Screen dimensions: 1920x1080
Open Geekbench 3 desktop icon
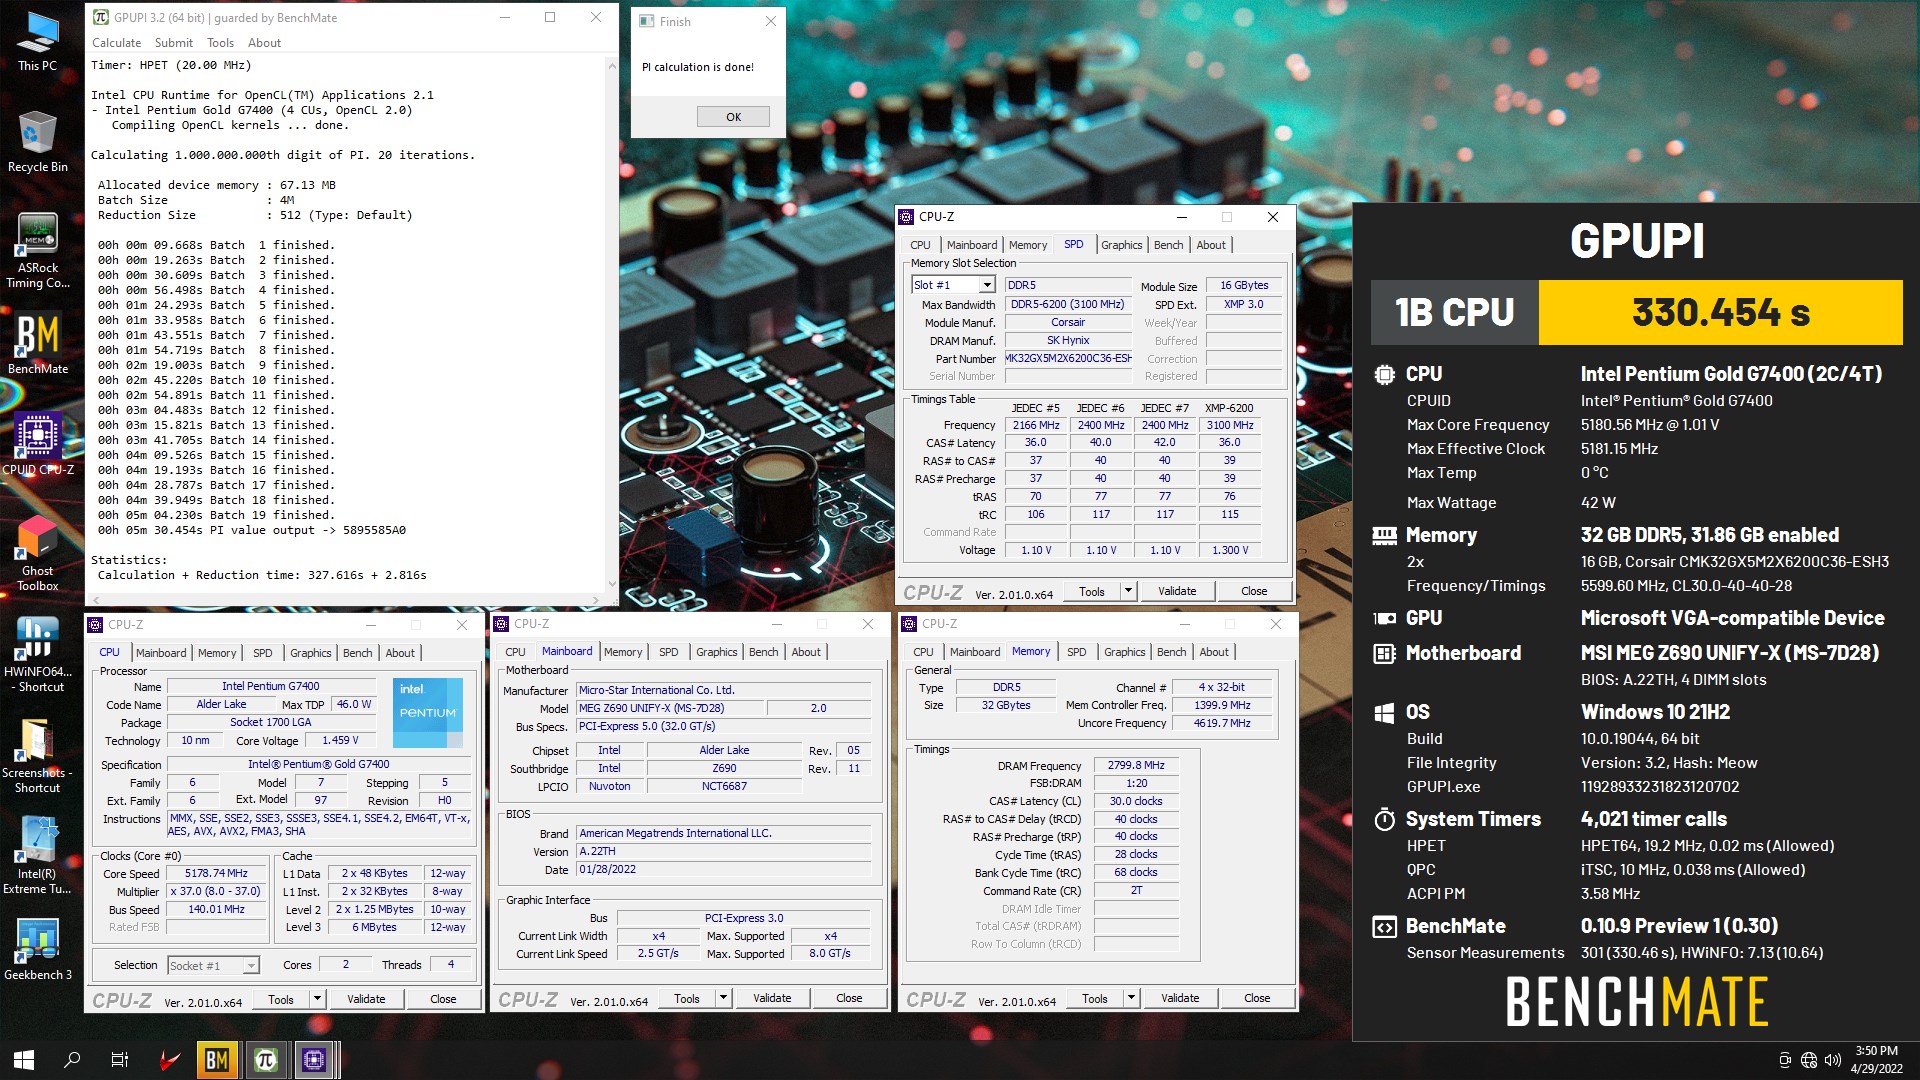coord(37,948)
